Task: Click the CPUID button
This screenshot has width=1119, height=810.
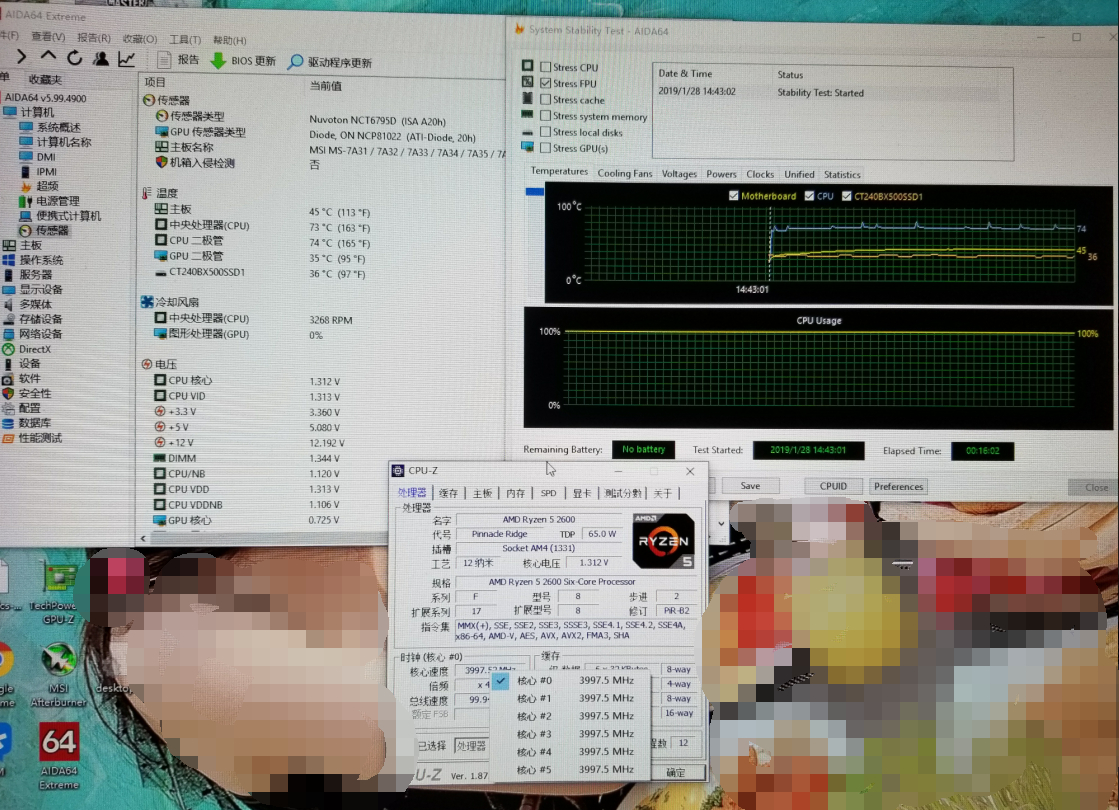Action: coord(833,486)
